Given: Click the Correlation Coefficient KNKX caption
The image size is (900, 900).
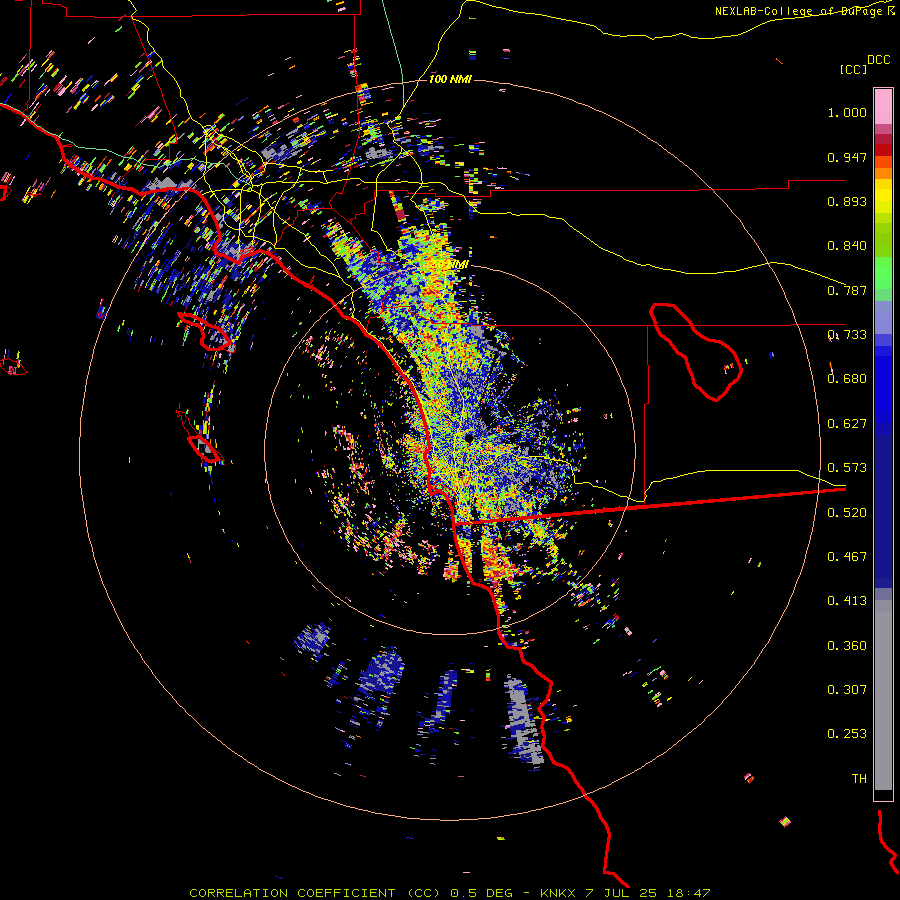Looking at the screenshot, I should (x=450, y=893).
